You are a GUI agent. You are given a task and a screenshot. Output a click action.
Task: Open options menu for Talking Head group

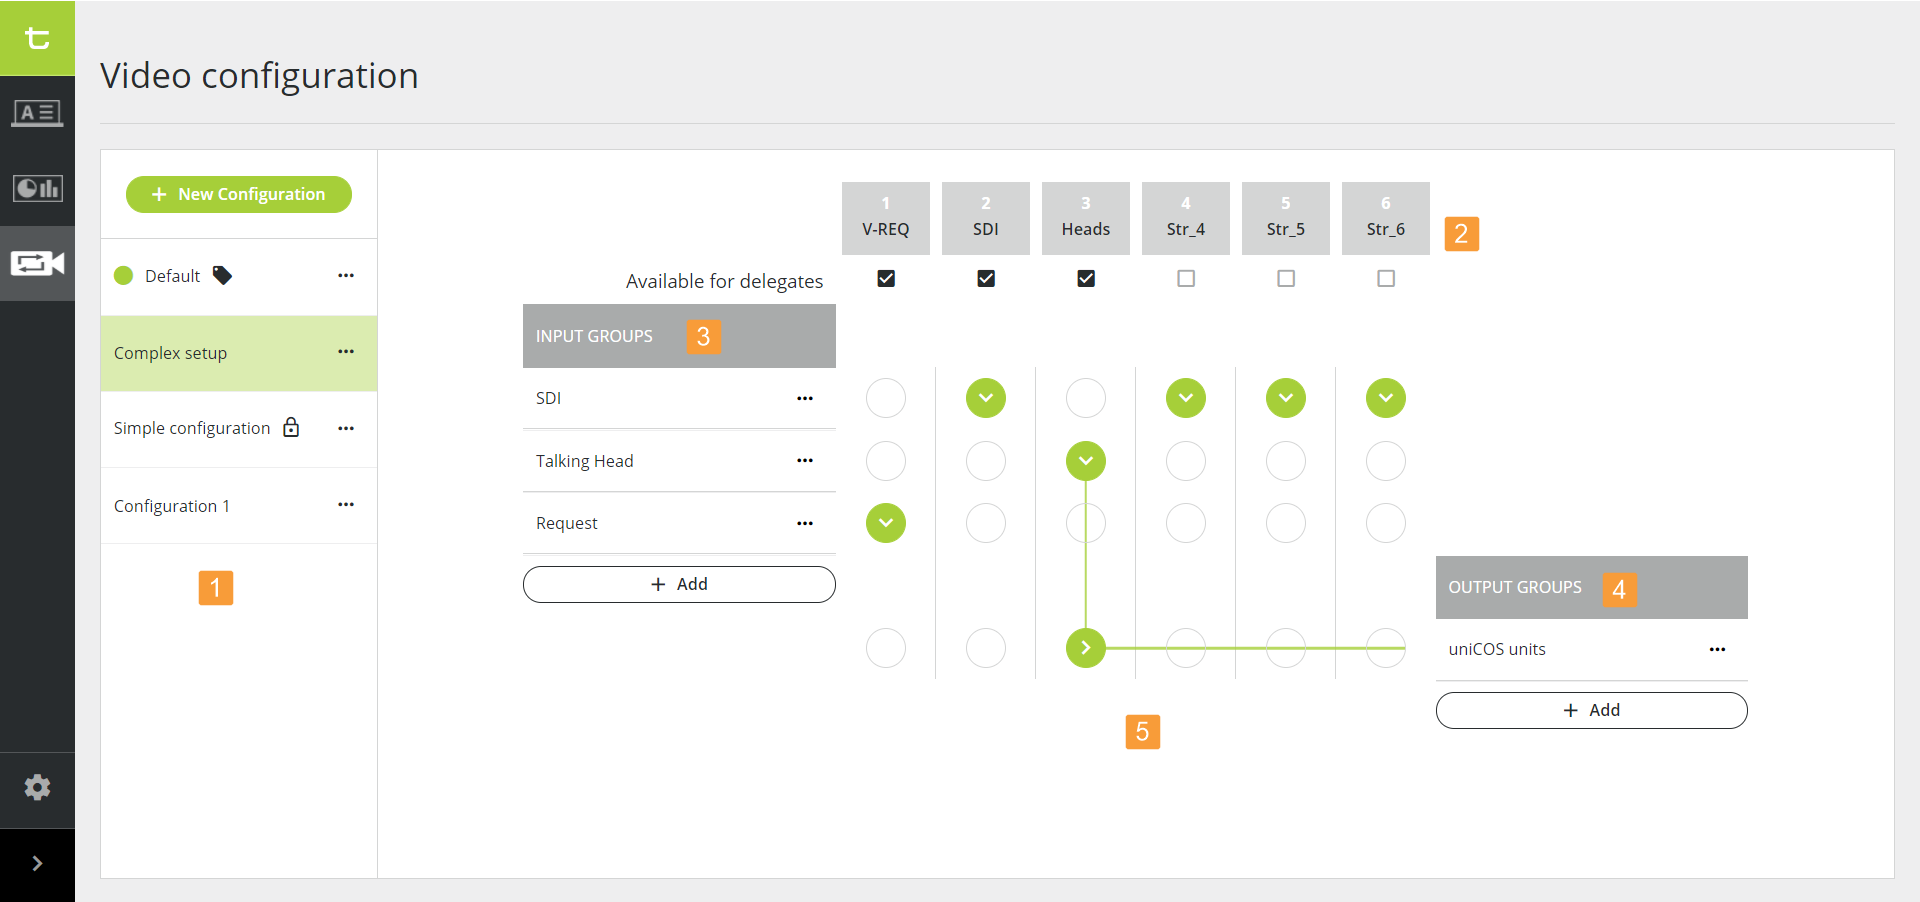pyautogui.click(x=805, y=461)
